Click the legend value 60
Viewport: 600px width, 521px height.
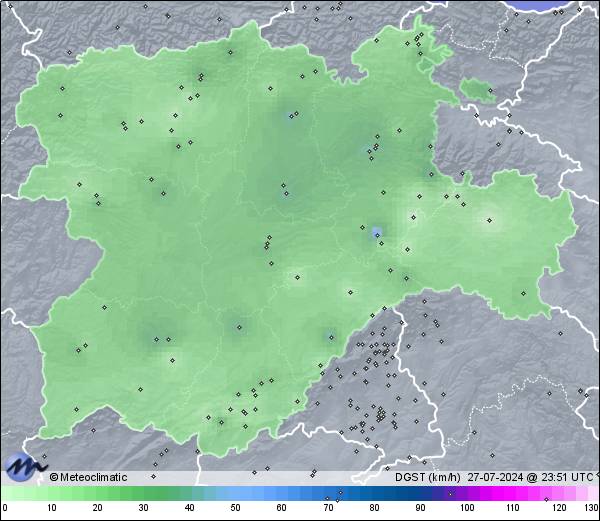(282, 508)
